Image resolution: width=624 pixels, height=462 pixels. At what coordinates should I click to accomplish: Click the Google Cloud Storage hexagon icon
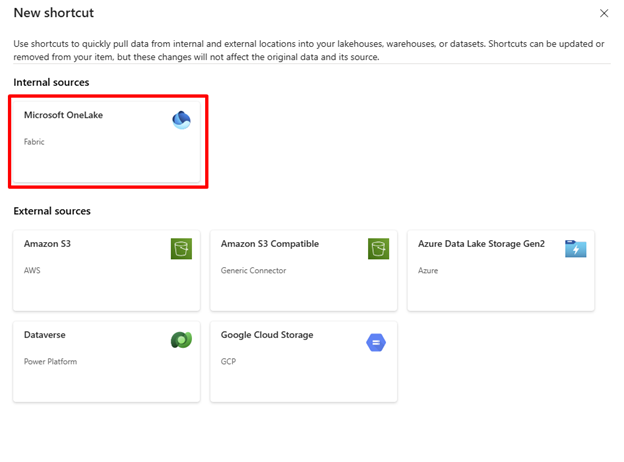click(376, 343)
